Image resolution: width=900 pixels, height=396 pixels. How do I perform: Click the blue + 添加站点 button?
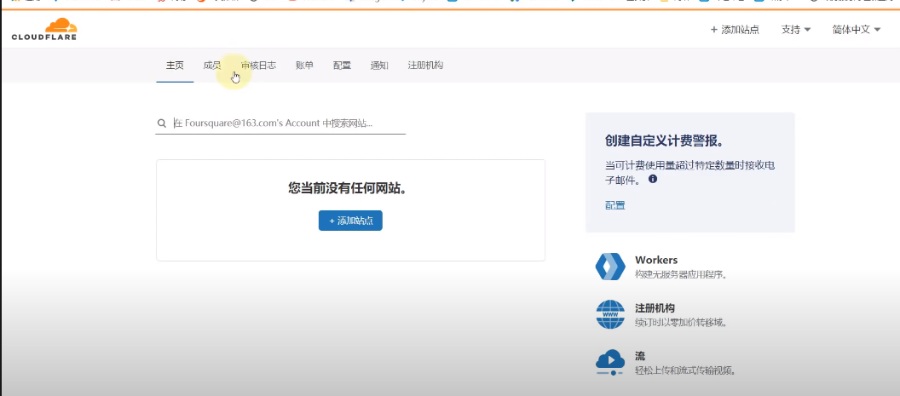coord(351,221)
